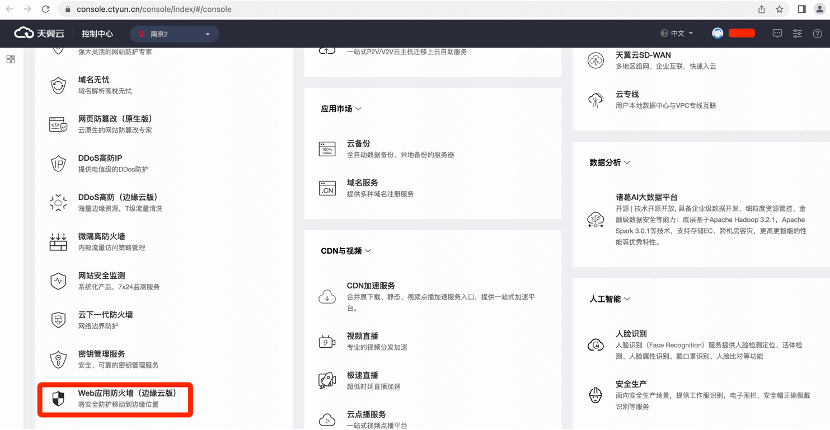Open the 微隔离防火墙 link
Screen dimensions: 830x430
click(x=101, y=236)
